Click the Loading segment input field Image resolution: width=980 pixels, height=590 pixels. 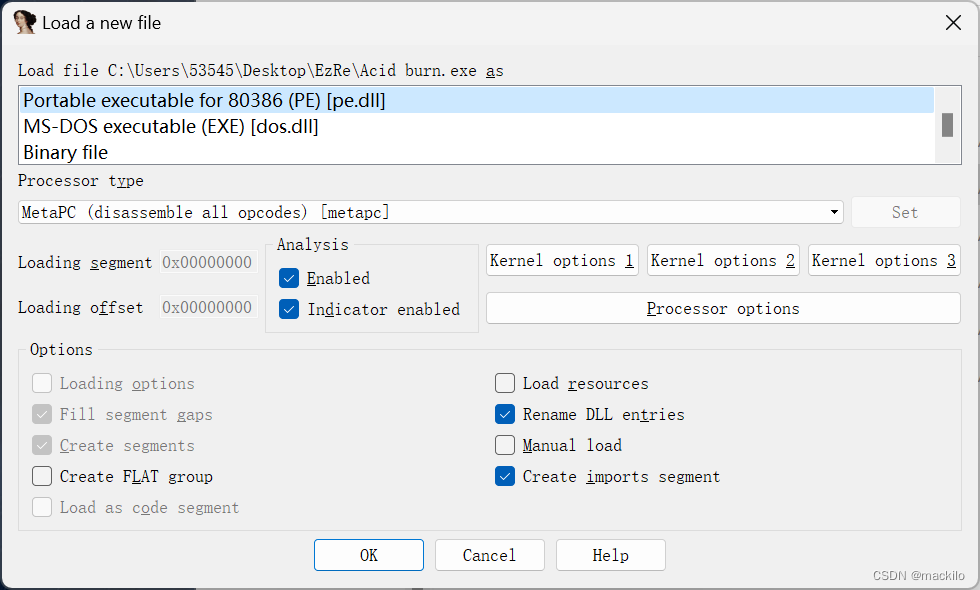tap(209, 262)
